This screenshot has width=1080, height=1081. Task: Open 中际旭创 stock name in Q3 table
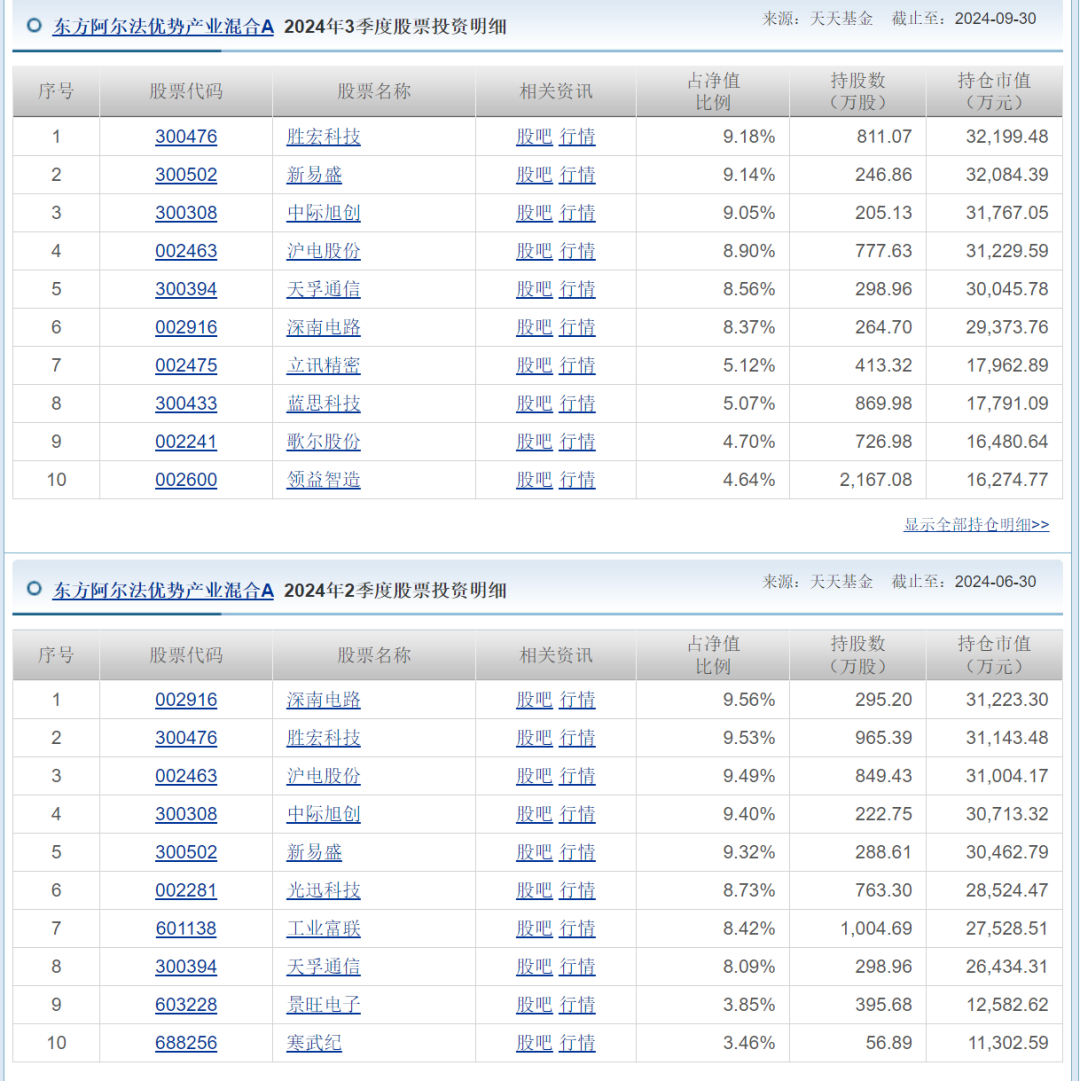(323, 212)
